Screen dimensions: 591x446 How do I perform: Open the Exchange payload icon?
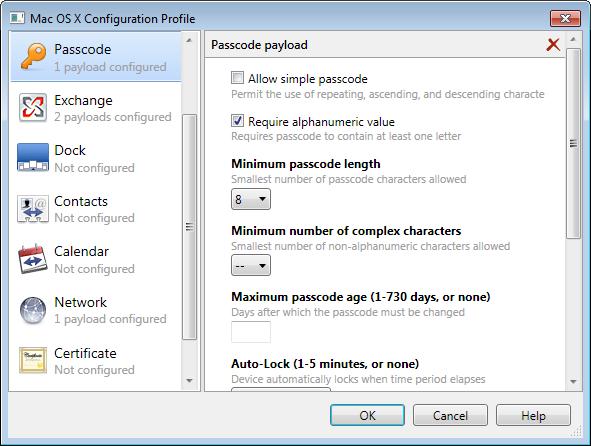click(33, 108)
